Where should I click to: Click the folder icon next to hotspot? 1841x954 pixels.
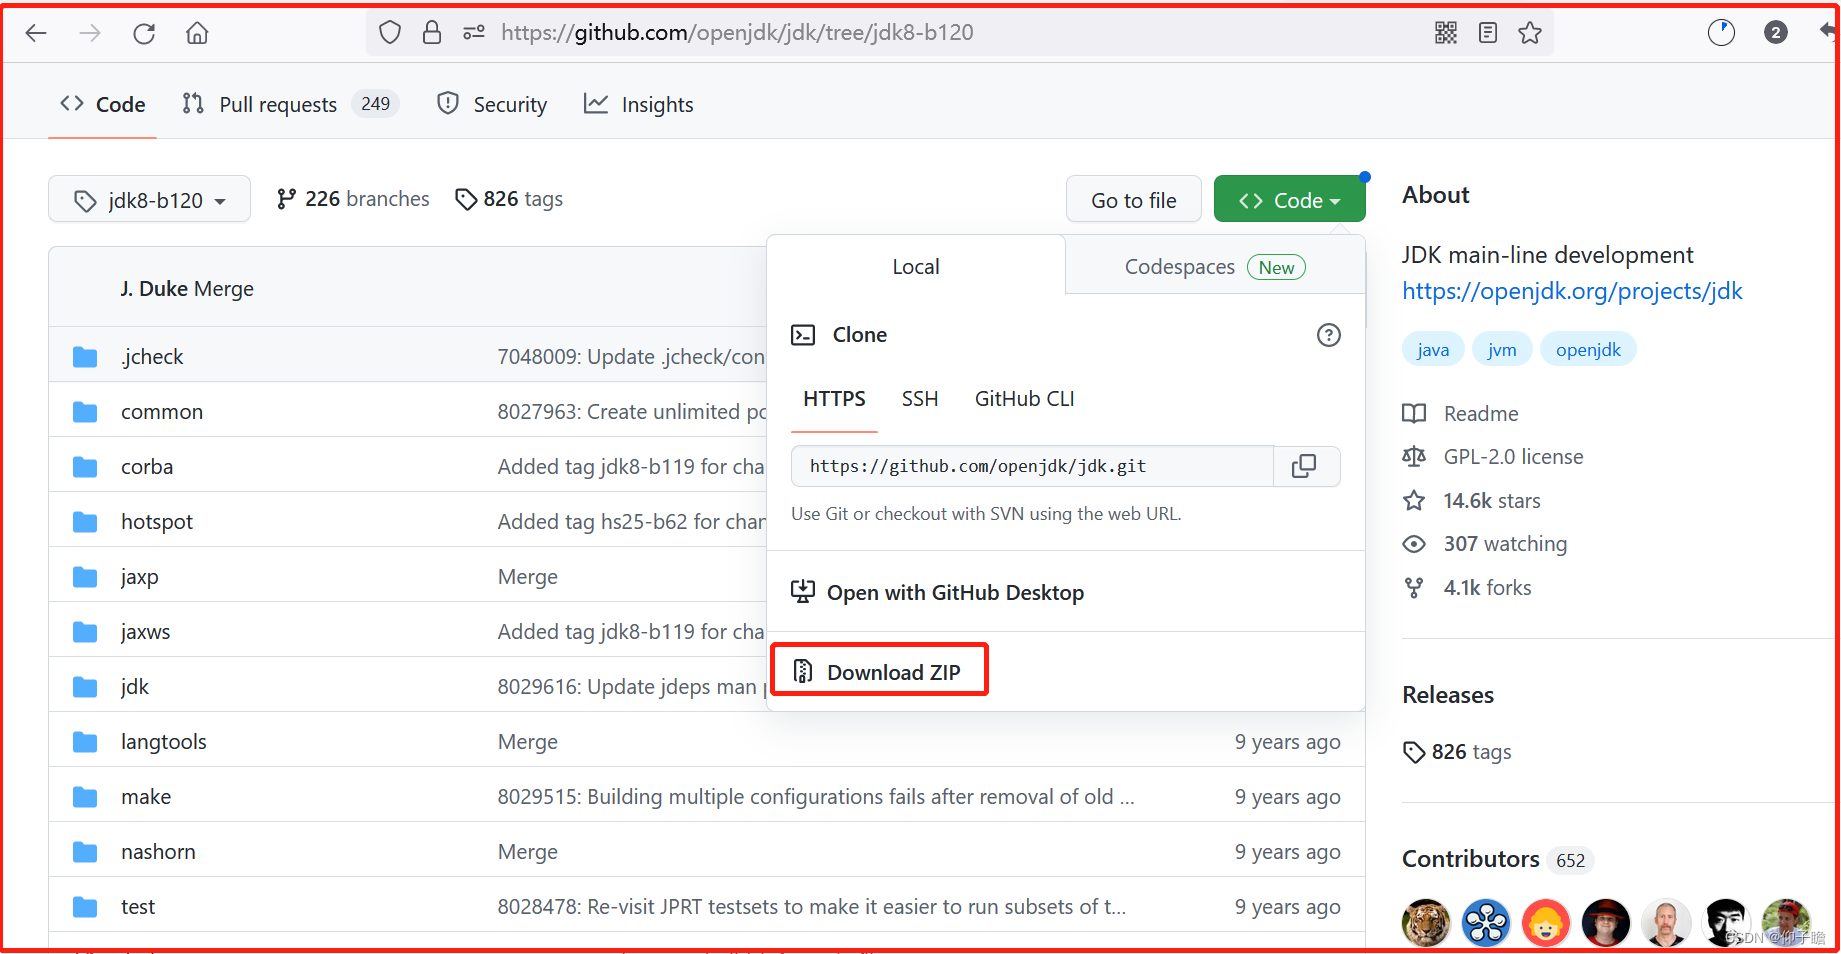tap(85, 522)
